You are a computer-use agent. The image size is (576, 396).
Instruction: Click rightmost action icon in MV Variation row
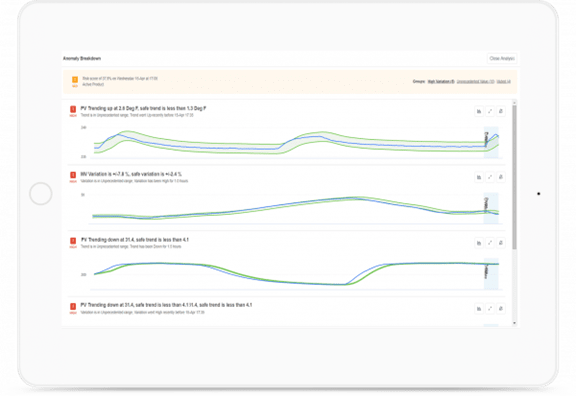coord(501,177)
